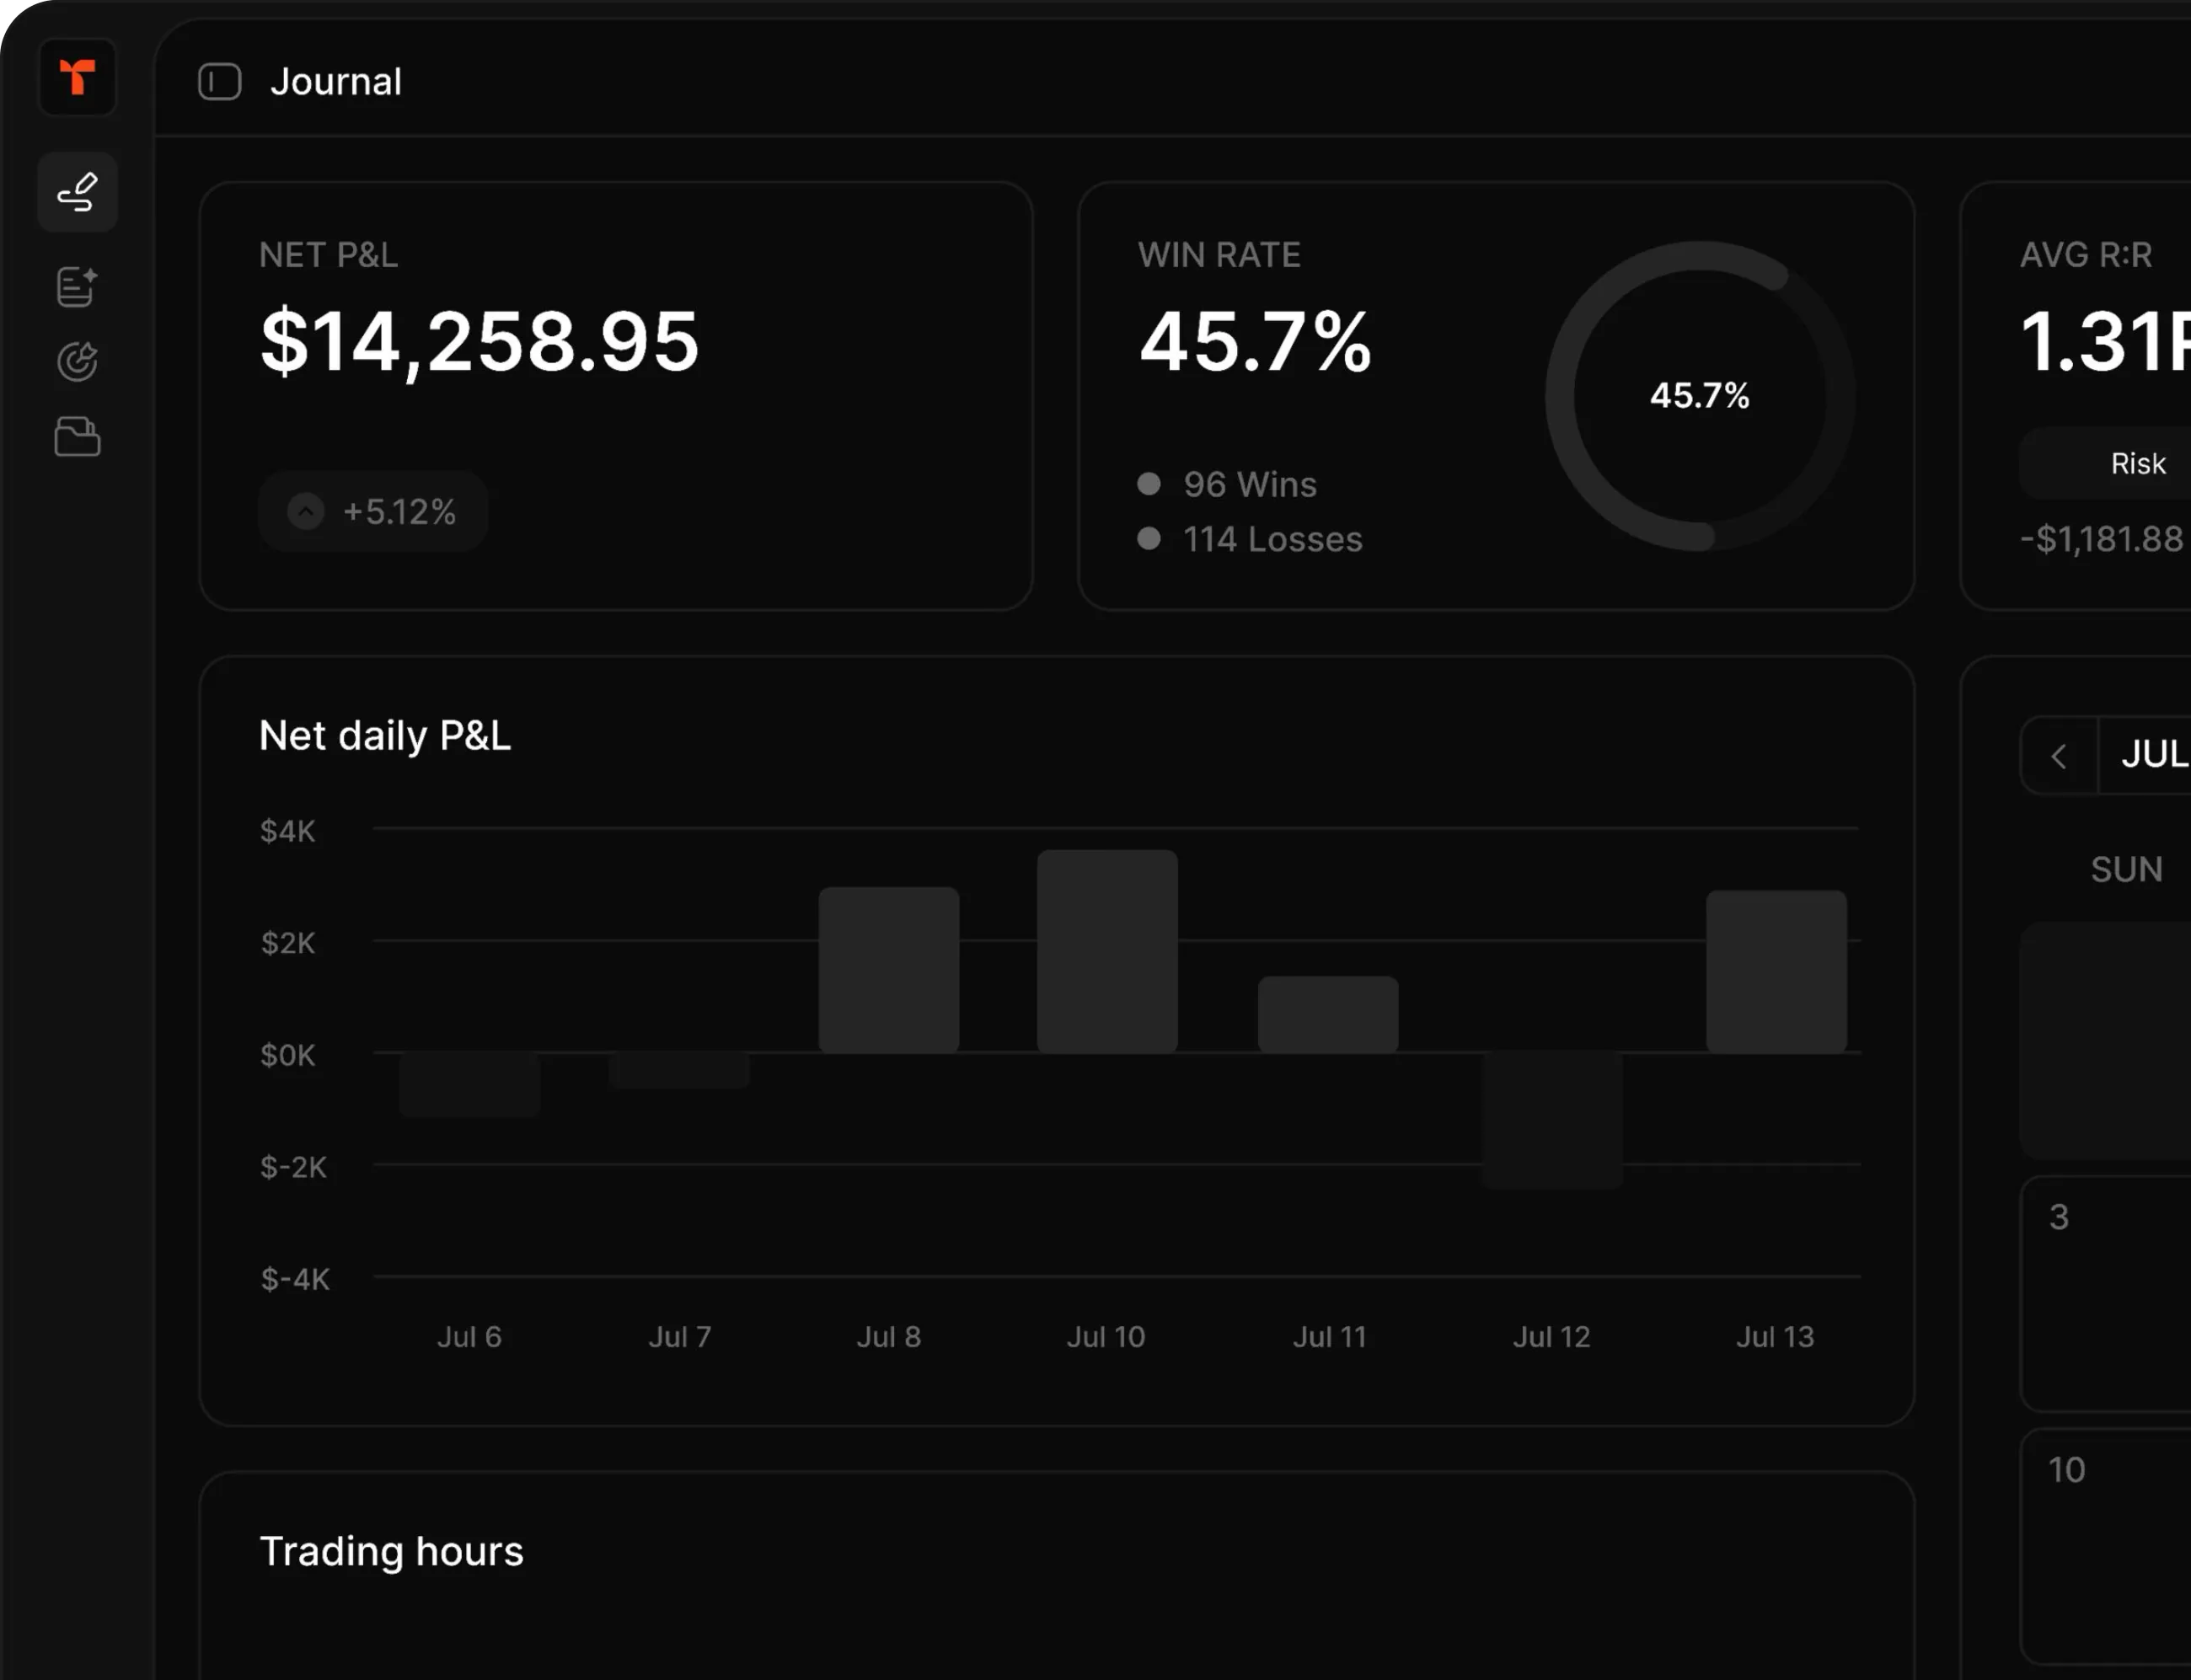Click the +5.12% change badge

(x=373, y=512)
